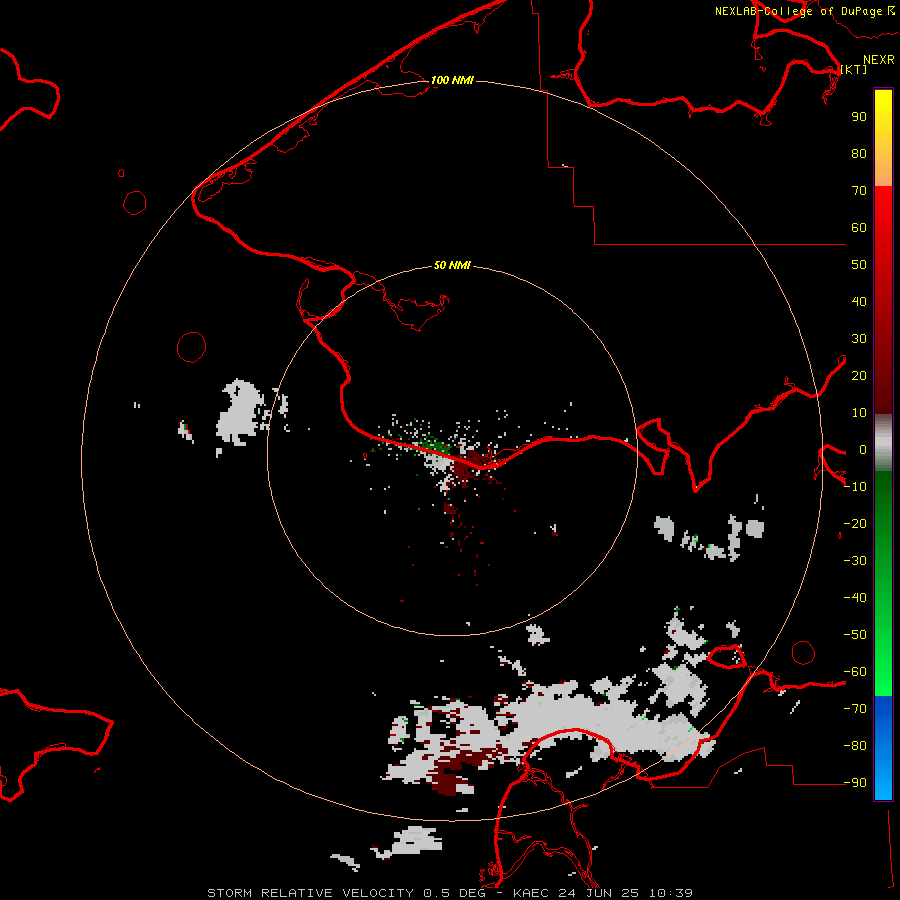Click the '[KT]' units label
This screenshot has width=900, height=900.
(853, 69)
